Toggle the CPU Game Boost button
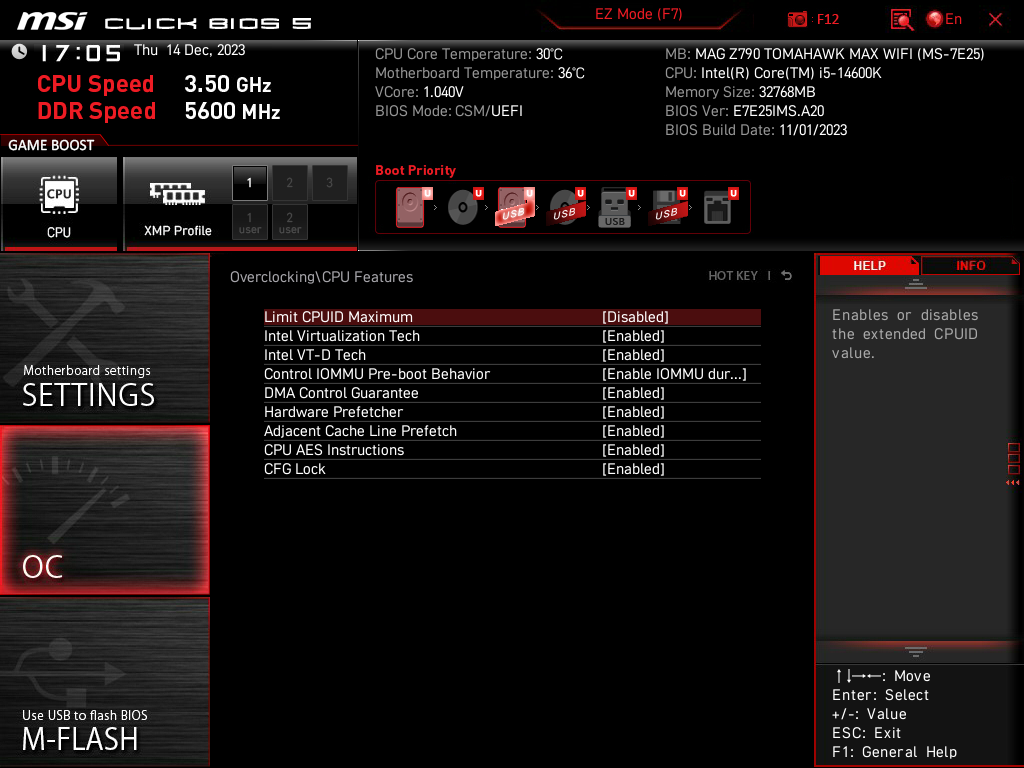 pyautogui.click(x=59, y=204)
